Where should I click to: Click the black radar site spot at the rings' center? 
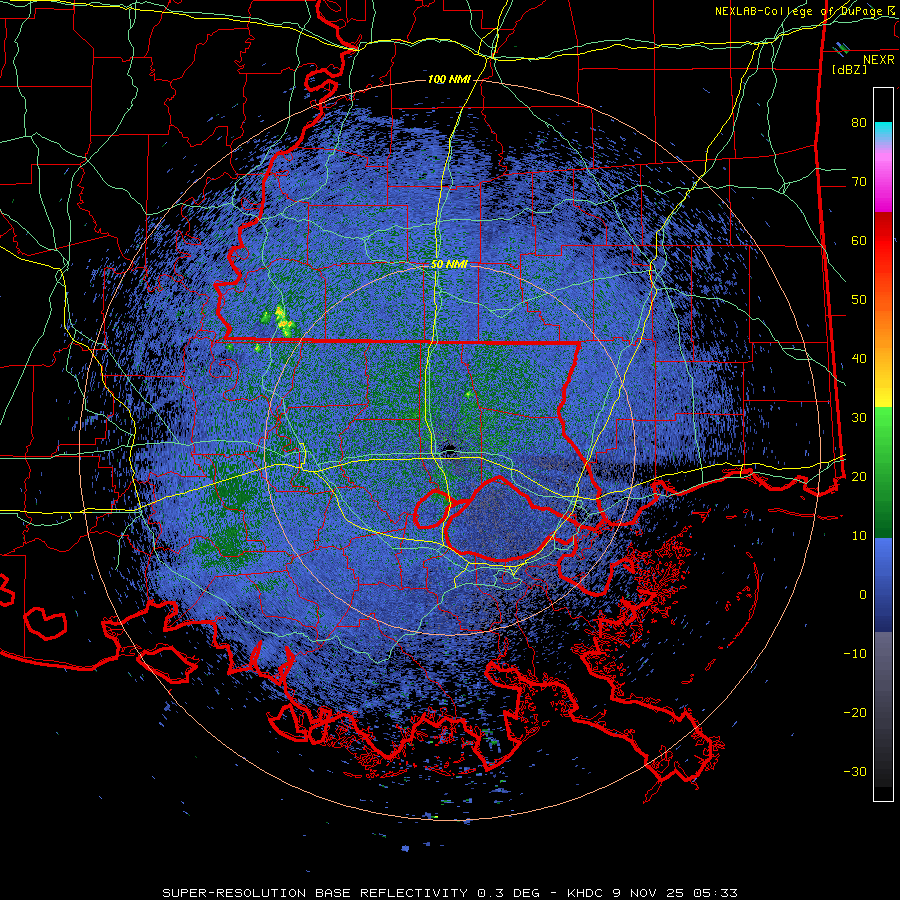click(x=448, y=448)
